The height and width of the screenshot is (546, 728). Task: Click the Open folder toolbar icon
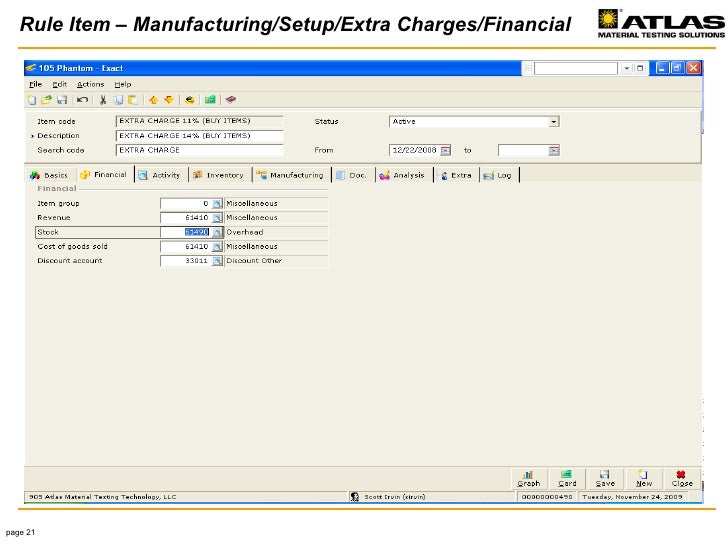coord(46,100)
